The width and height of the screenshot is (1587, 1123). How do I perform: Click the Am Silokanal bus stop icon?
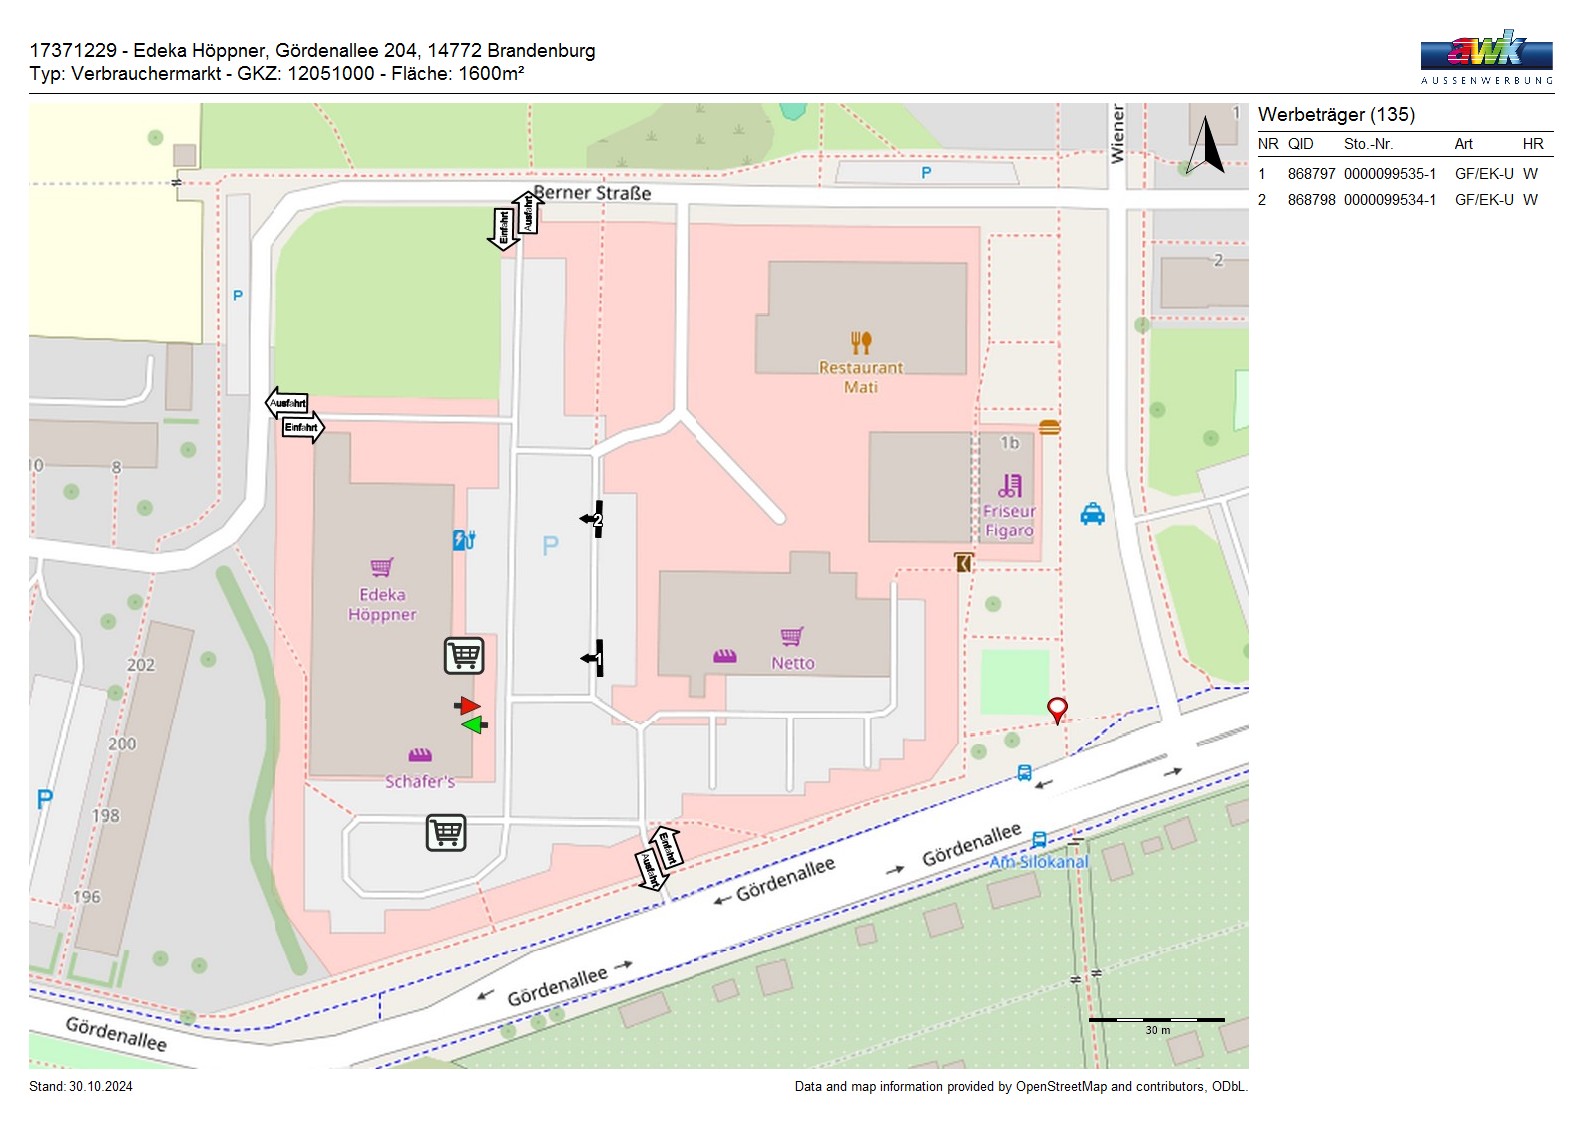point(1039,840)
